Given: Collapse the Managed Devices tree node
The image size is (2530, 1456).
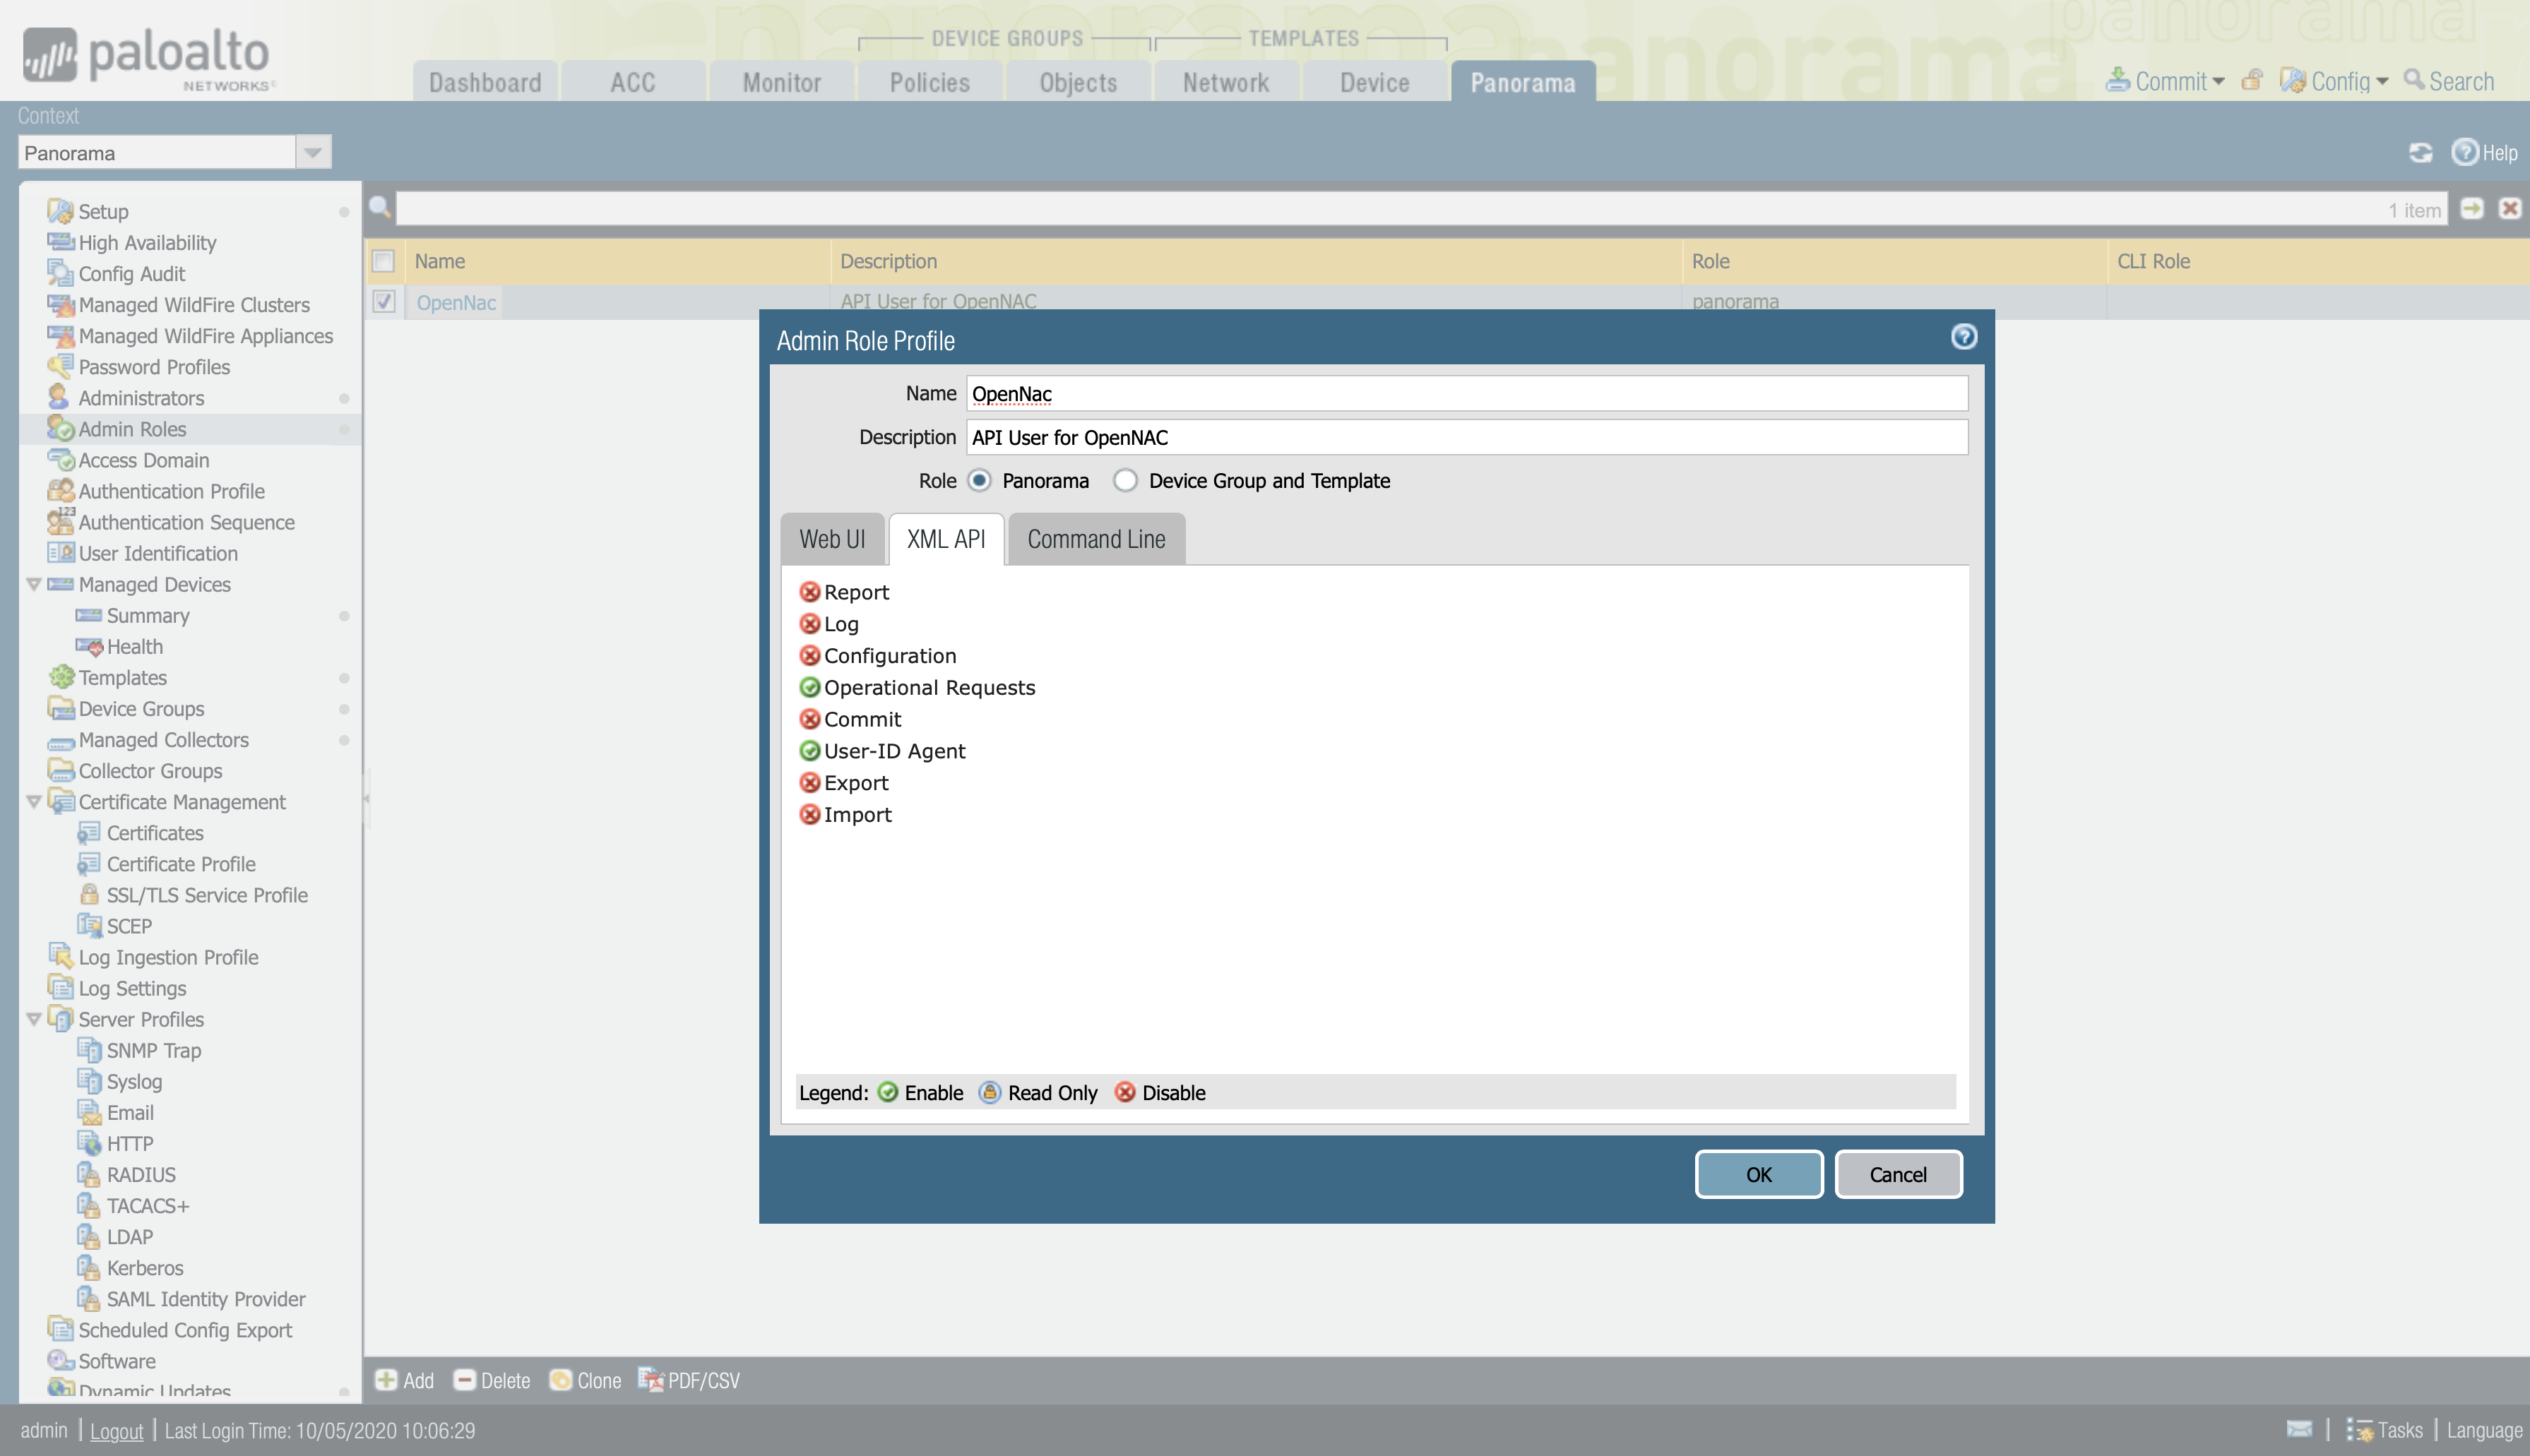Looking at the screenshot, I should coord(34,584).
